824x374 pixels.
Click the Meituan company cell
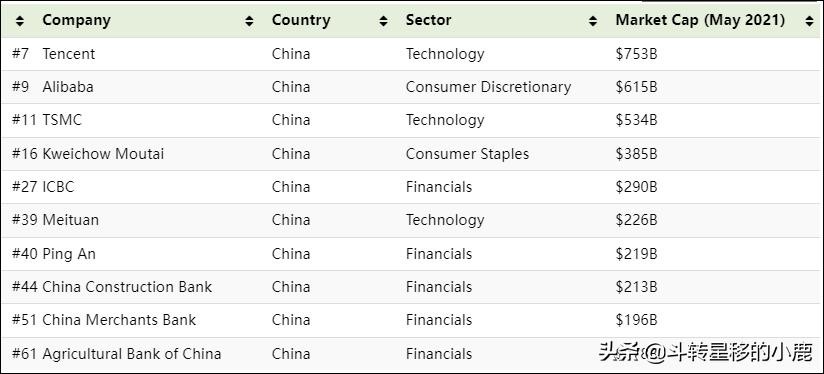(70, 220)
